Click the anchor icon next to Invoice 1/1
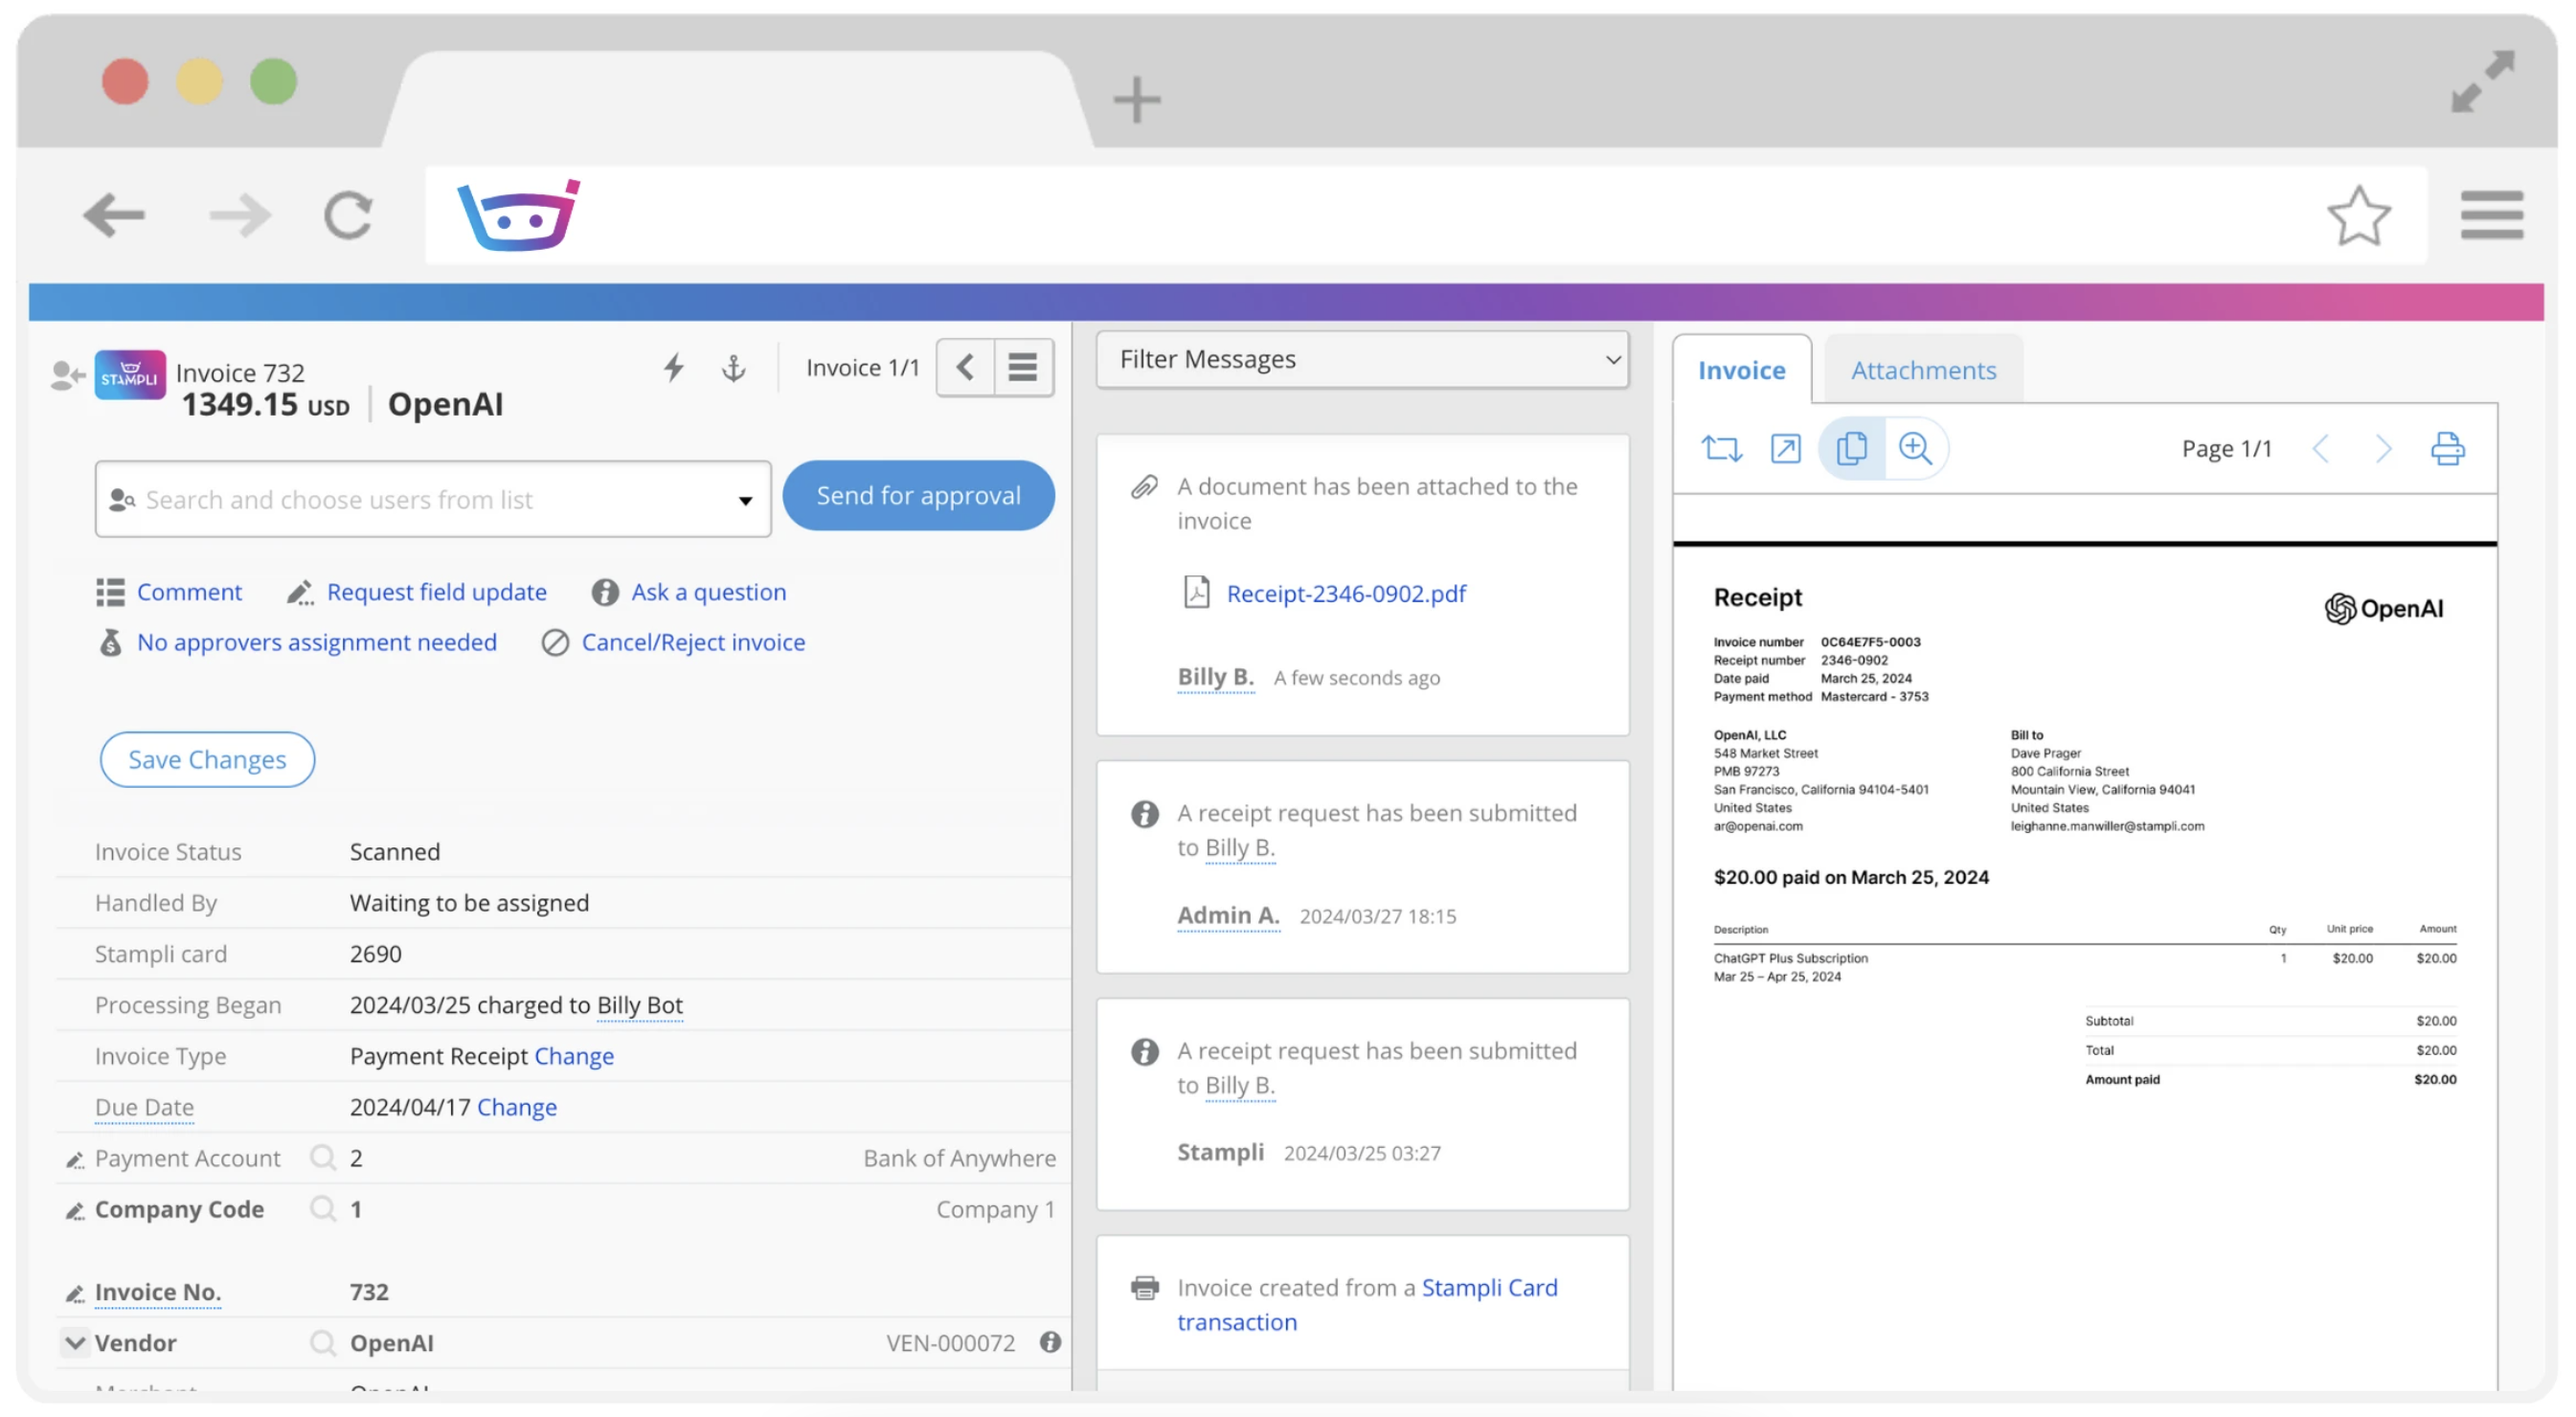The image size is (2576, 1417). tap(733, 368)
